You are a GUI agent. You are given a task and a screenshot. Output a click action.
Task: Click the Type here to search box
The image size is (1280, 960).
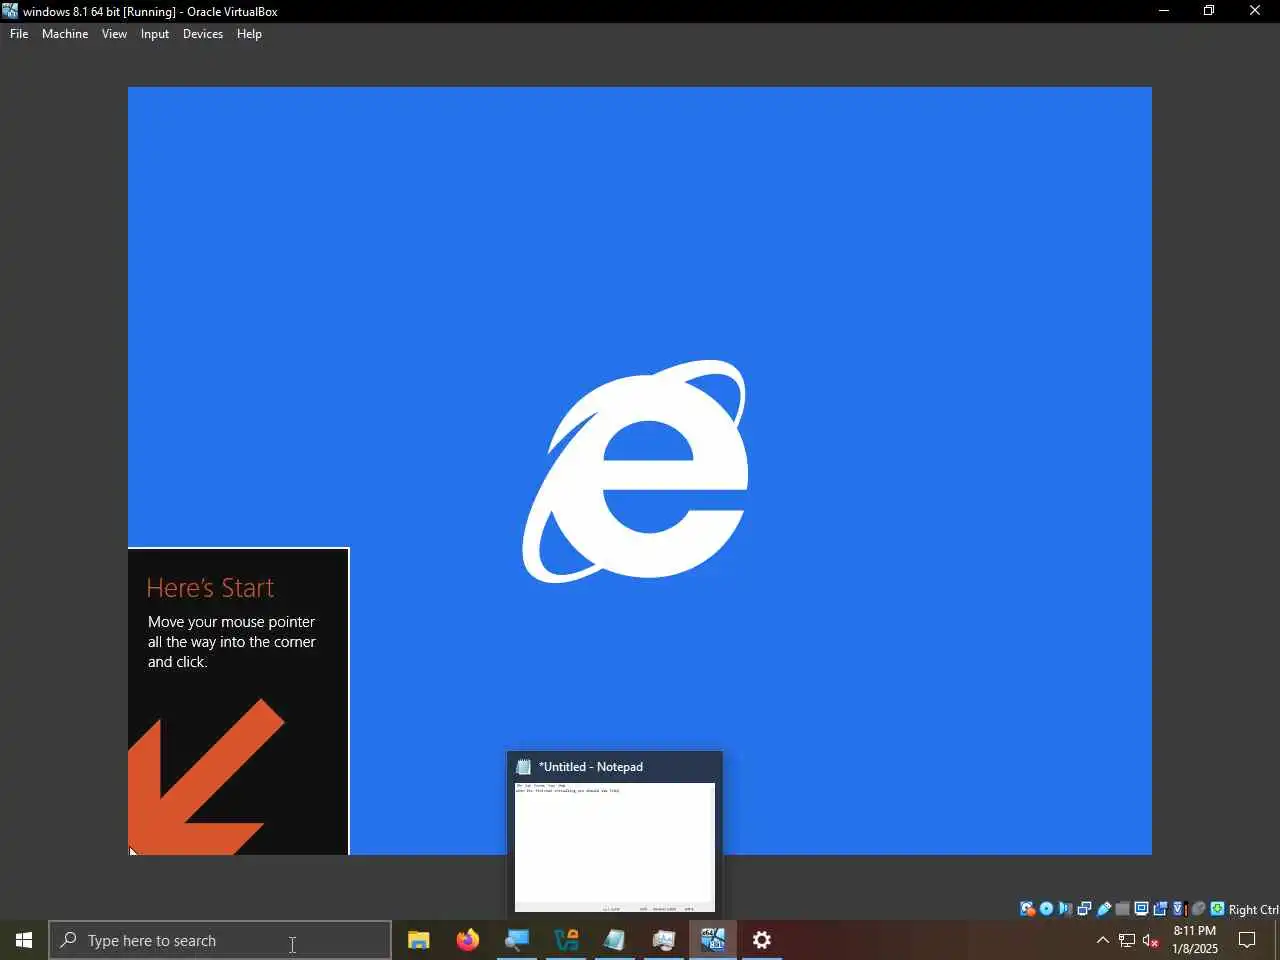pos(220,940)
